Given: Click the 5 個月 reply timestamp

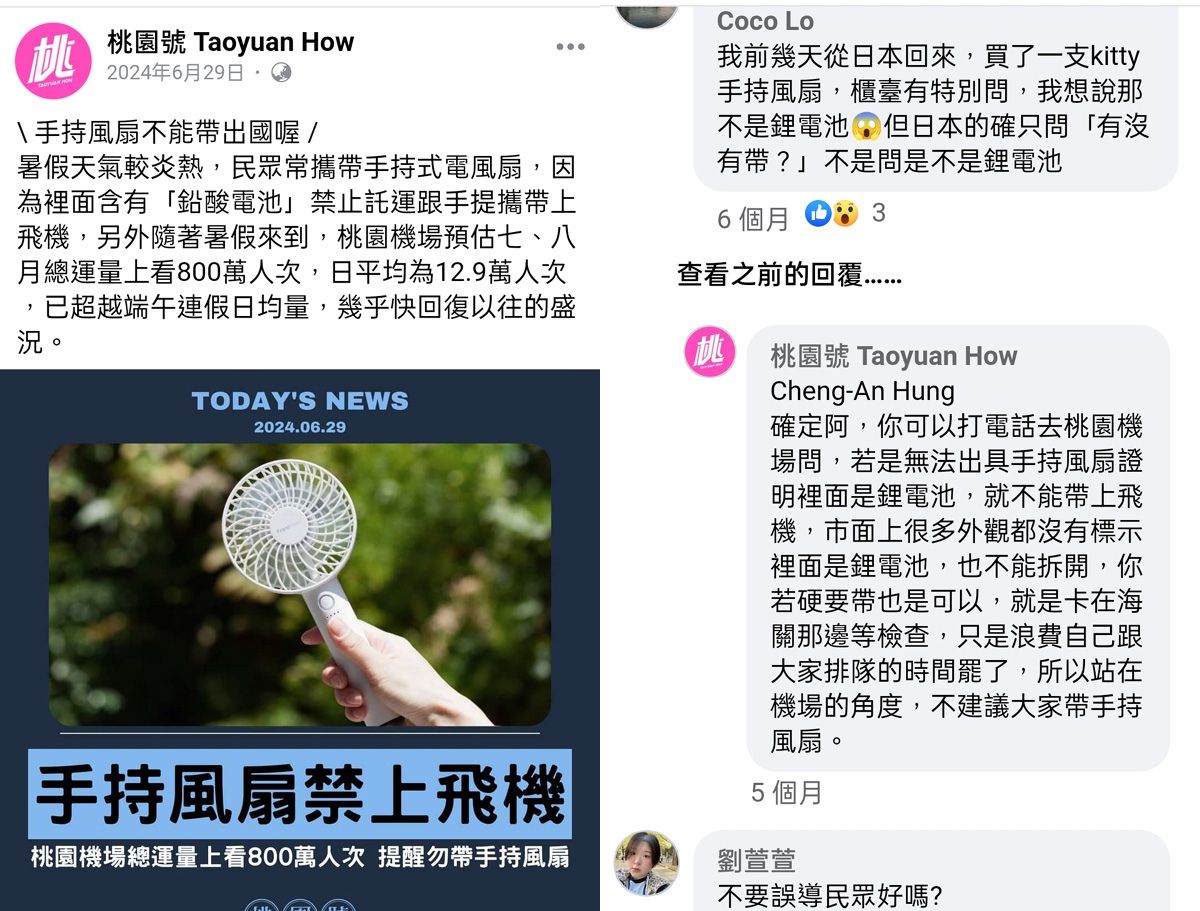Looking at the screenshot, I should [x=786, y=793].
